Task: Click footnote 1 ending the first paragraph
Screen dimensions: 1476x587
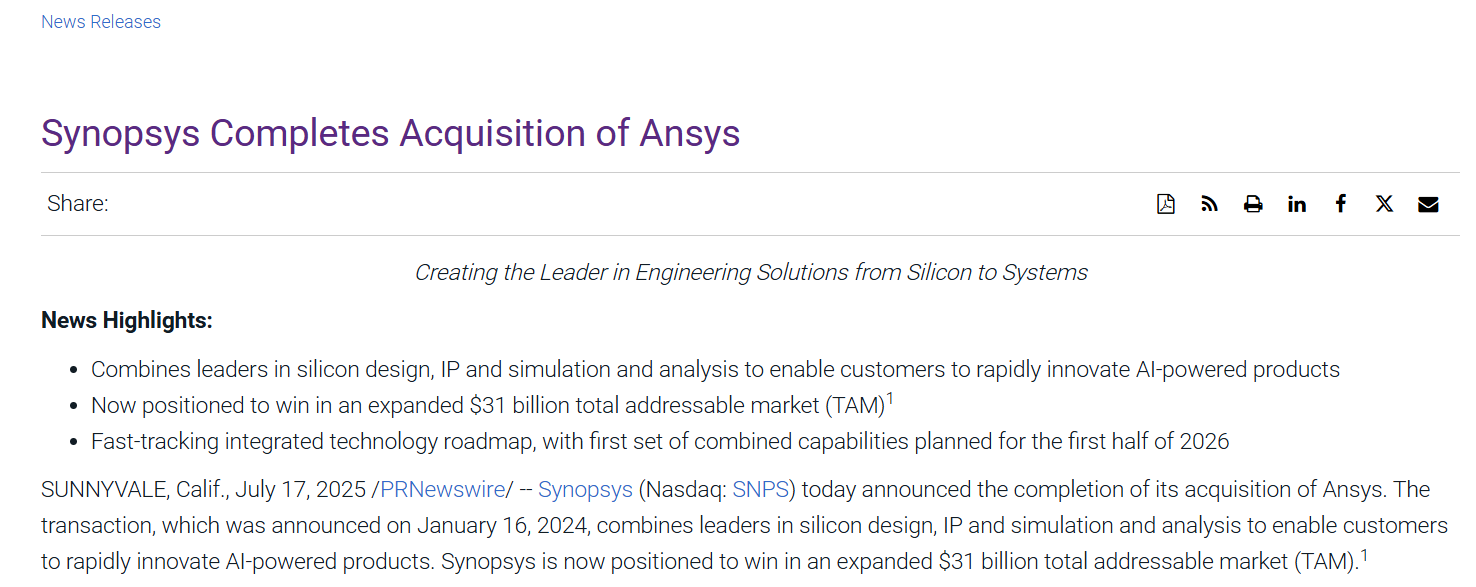Action: (1364, 556)
